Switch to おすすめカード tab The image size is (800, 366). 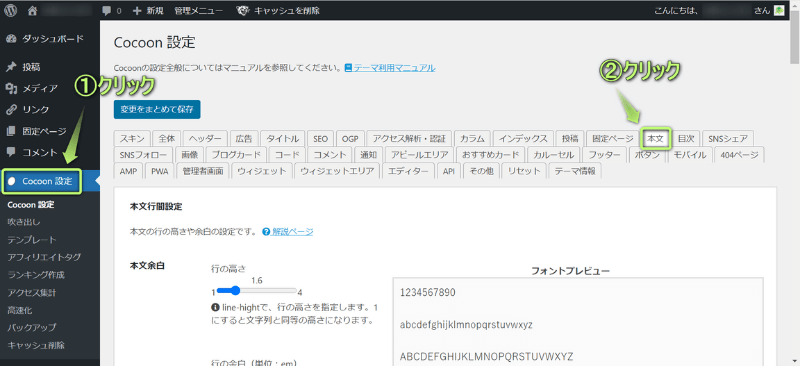tap(490, 155)
